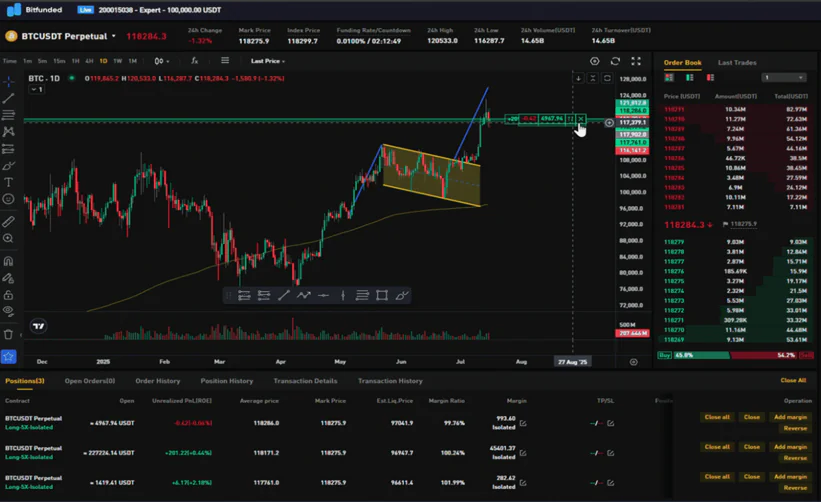This screenshot has height=502, width=821.
Task: Click the refresh chart icon
Action: coord(615,61)
